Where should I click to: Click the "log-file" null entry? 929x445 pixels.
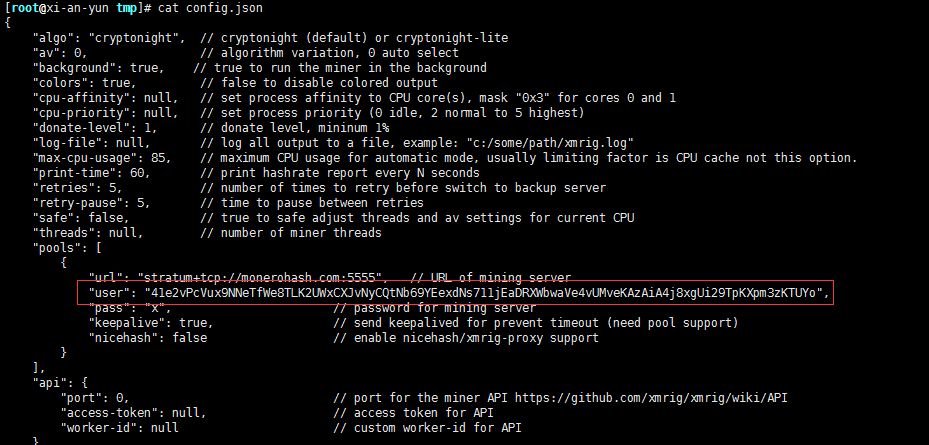click(x=133, y=143)
